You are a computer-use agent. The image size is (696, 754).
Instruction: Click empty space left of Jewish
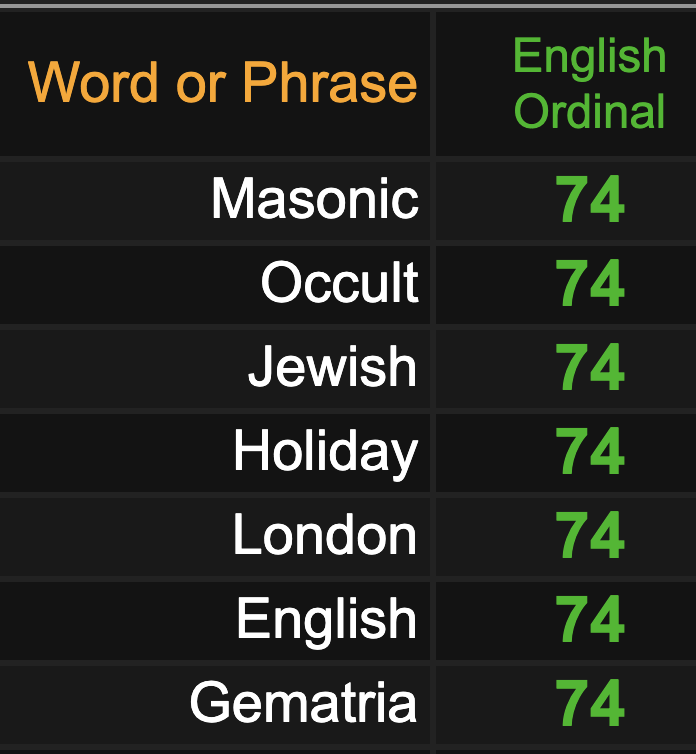point(123,369)
